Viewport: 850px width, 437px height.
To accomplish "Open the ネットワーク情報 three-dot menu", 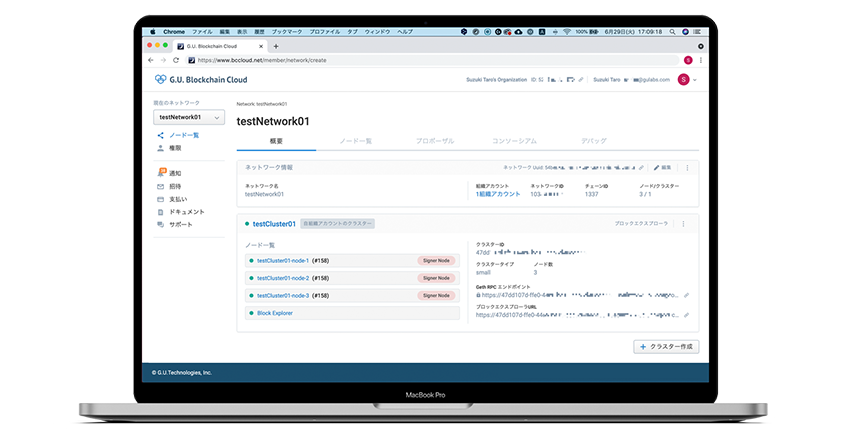I will click(686, 167).
